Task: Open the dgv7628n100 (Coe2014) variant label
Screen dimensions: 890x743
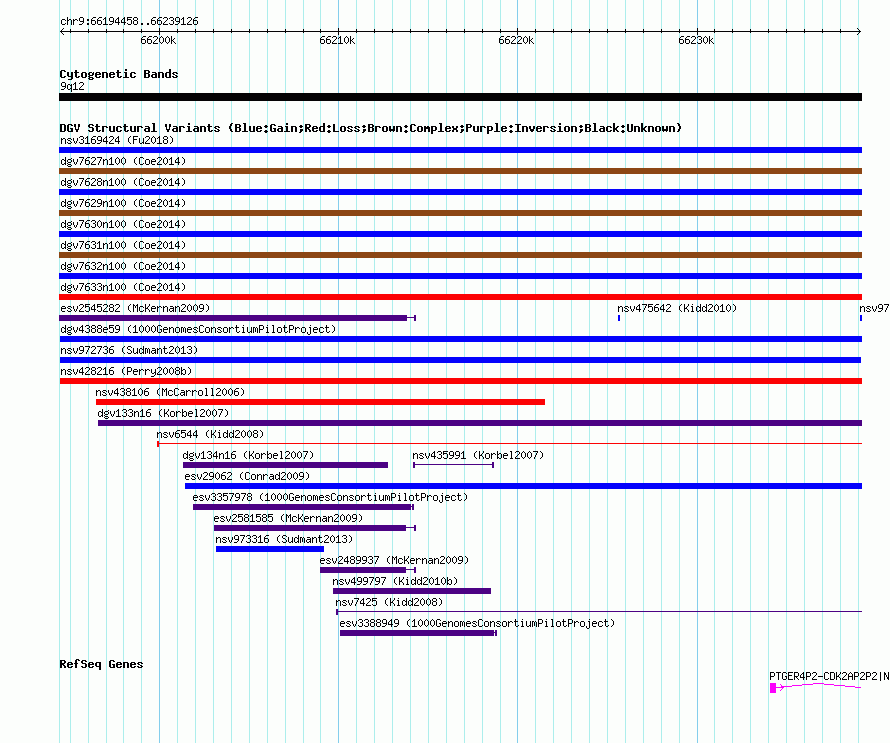Action: click(x=123, y=182)
